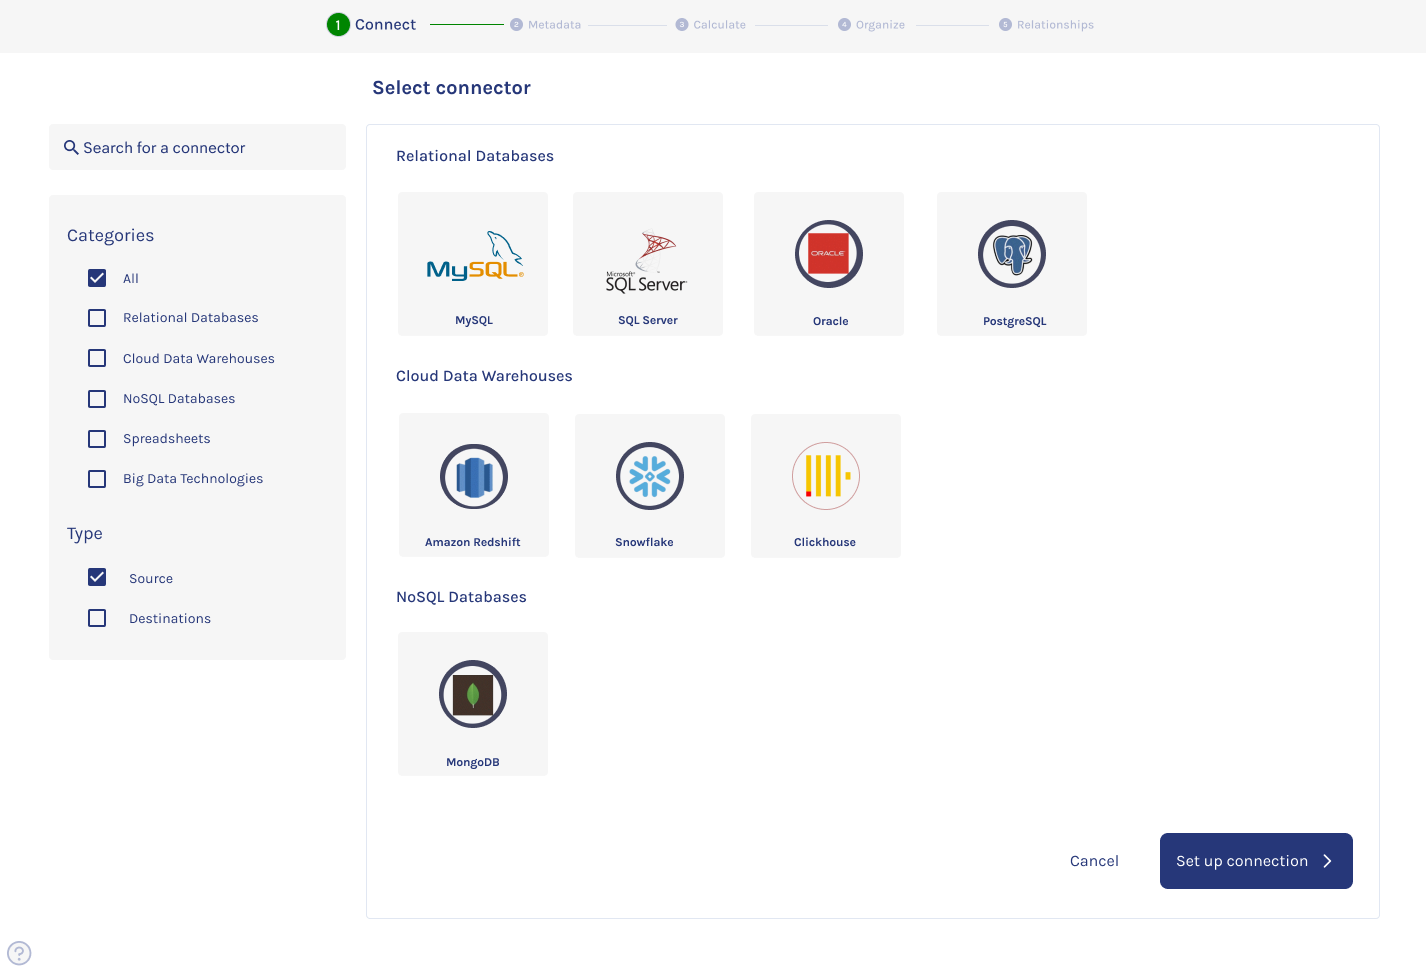The image size is (1426, 971).
Task: Click the Search for a connector field
Action: 197,148
